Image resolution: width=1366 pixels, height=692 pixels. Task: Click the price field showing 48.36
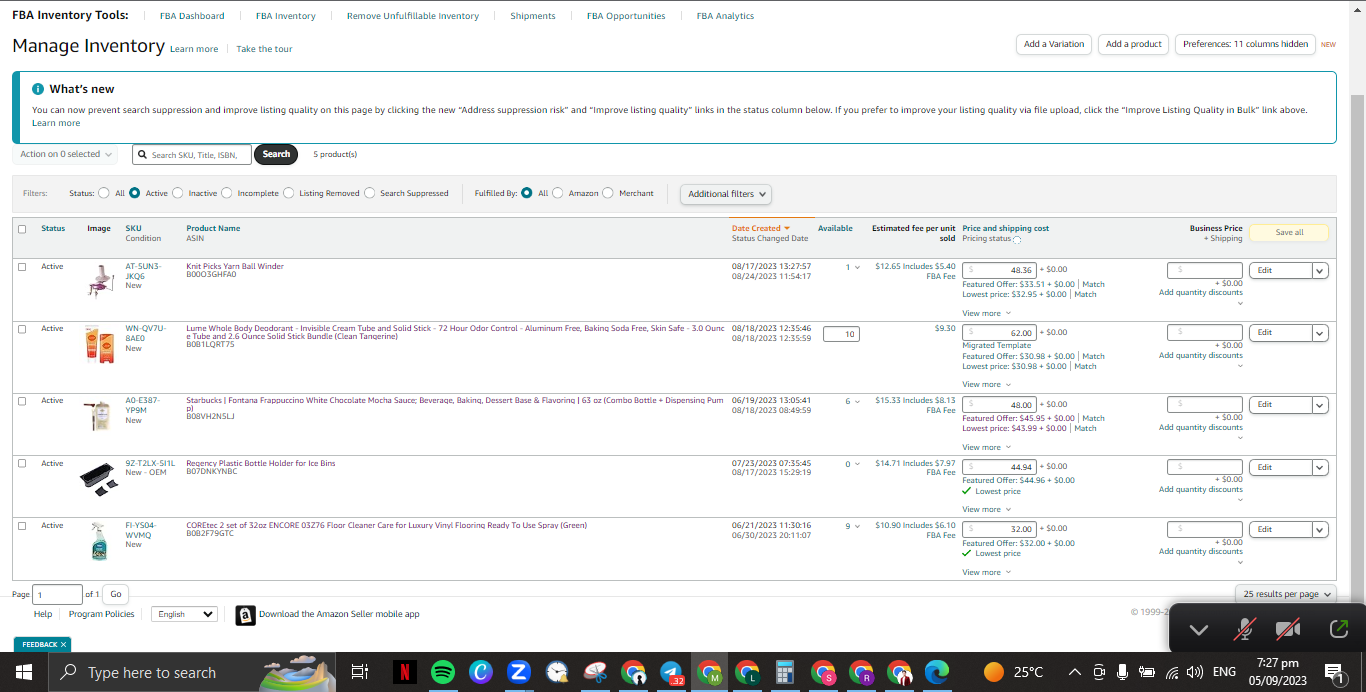click(1000, 270)
